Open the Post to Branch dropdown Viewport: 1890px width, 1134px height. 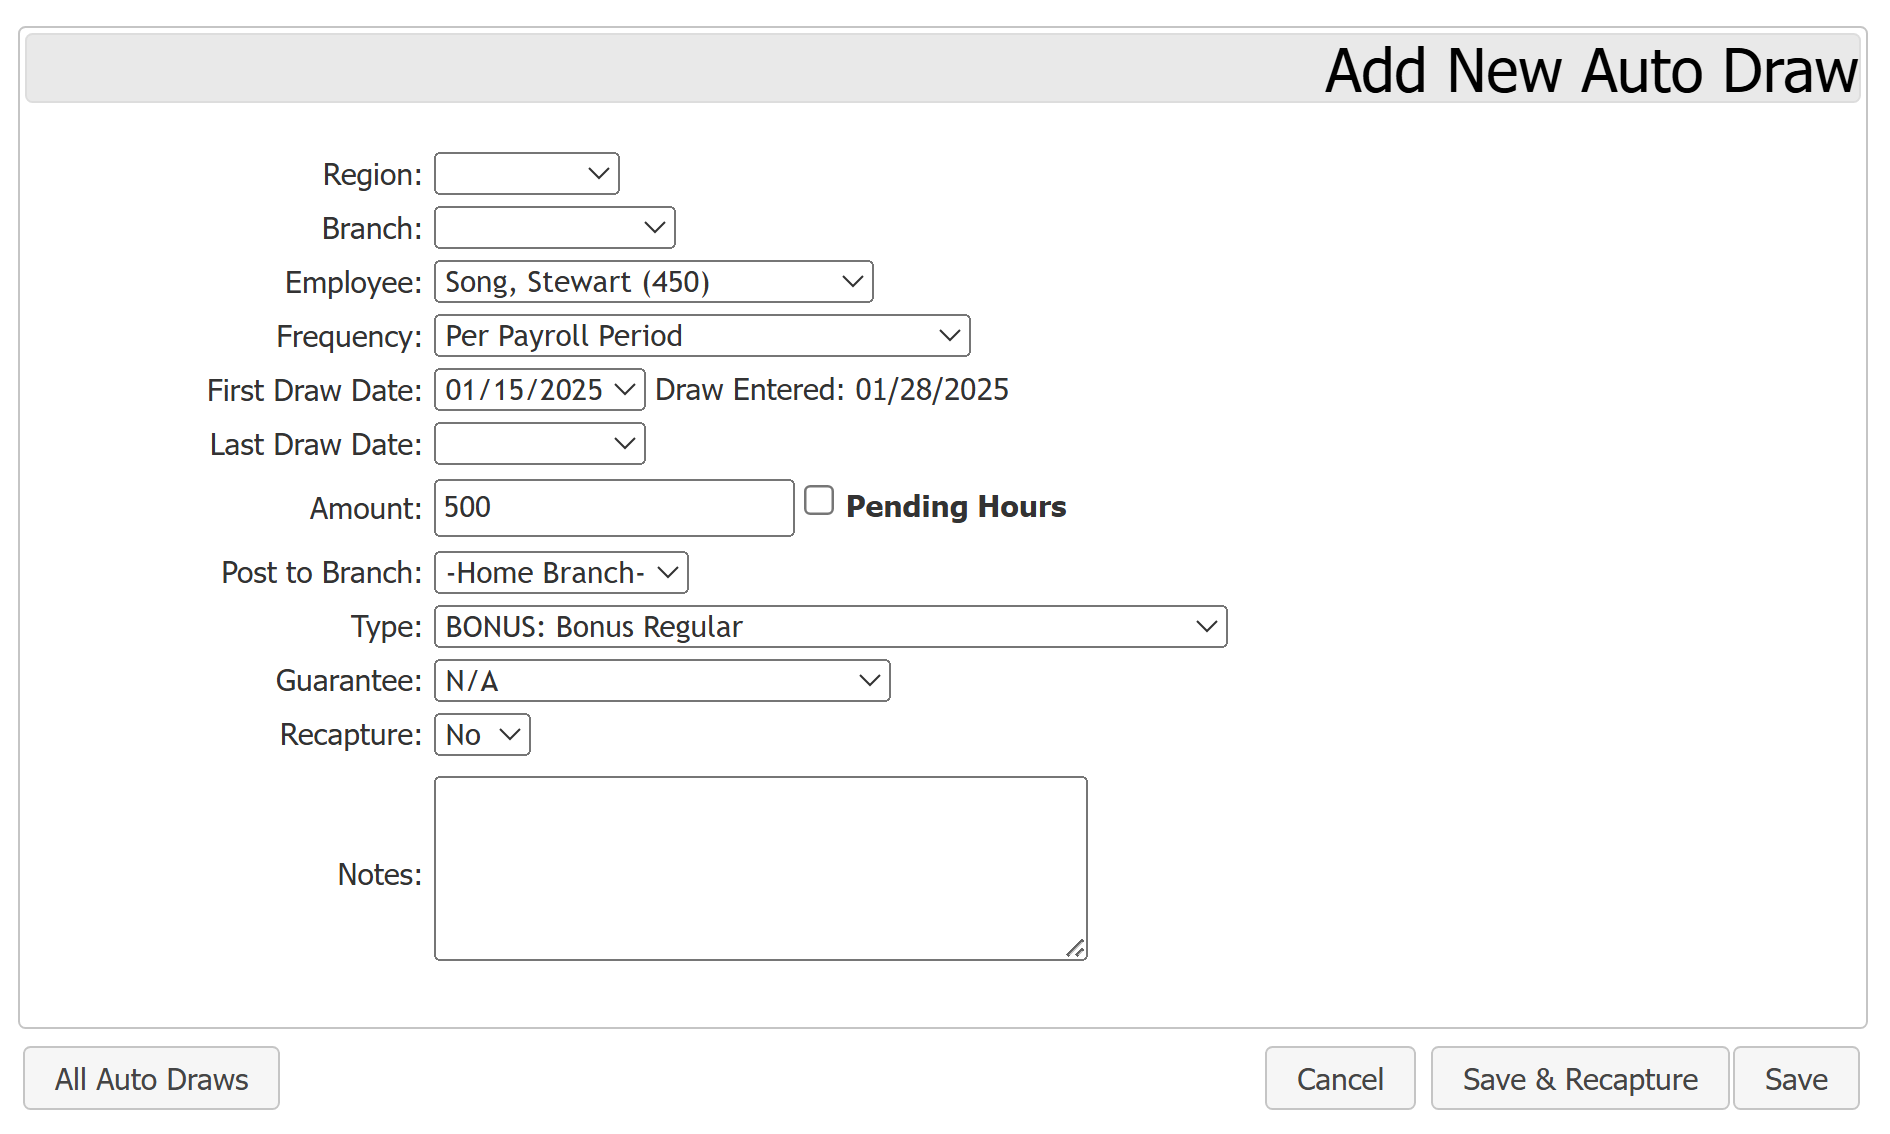pos(561,573)
